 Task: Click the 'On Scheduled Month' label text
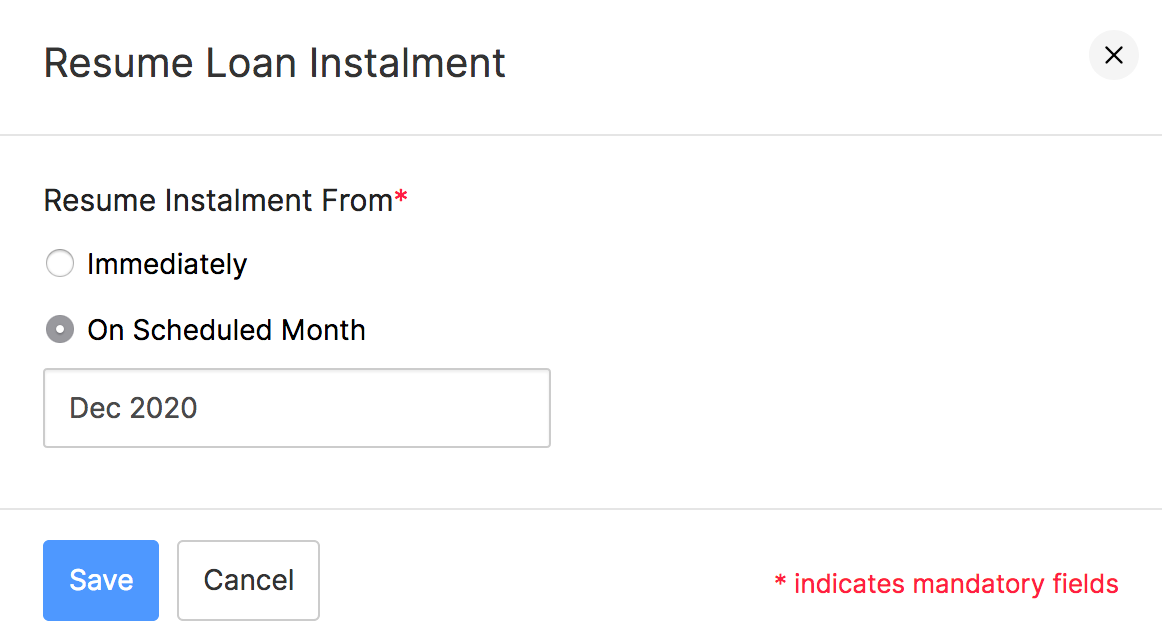tap(226, 330)
